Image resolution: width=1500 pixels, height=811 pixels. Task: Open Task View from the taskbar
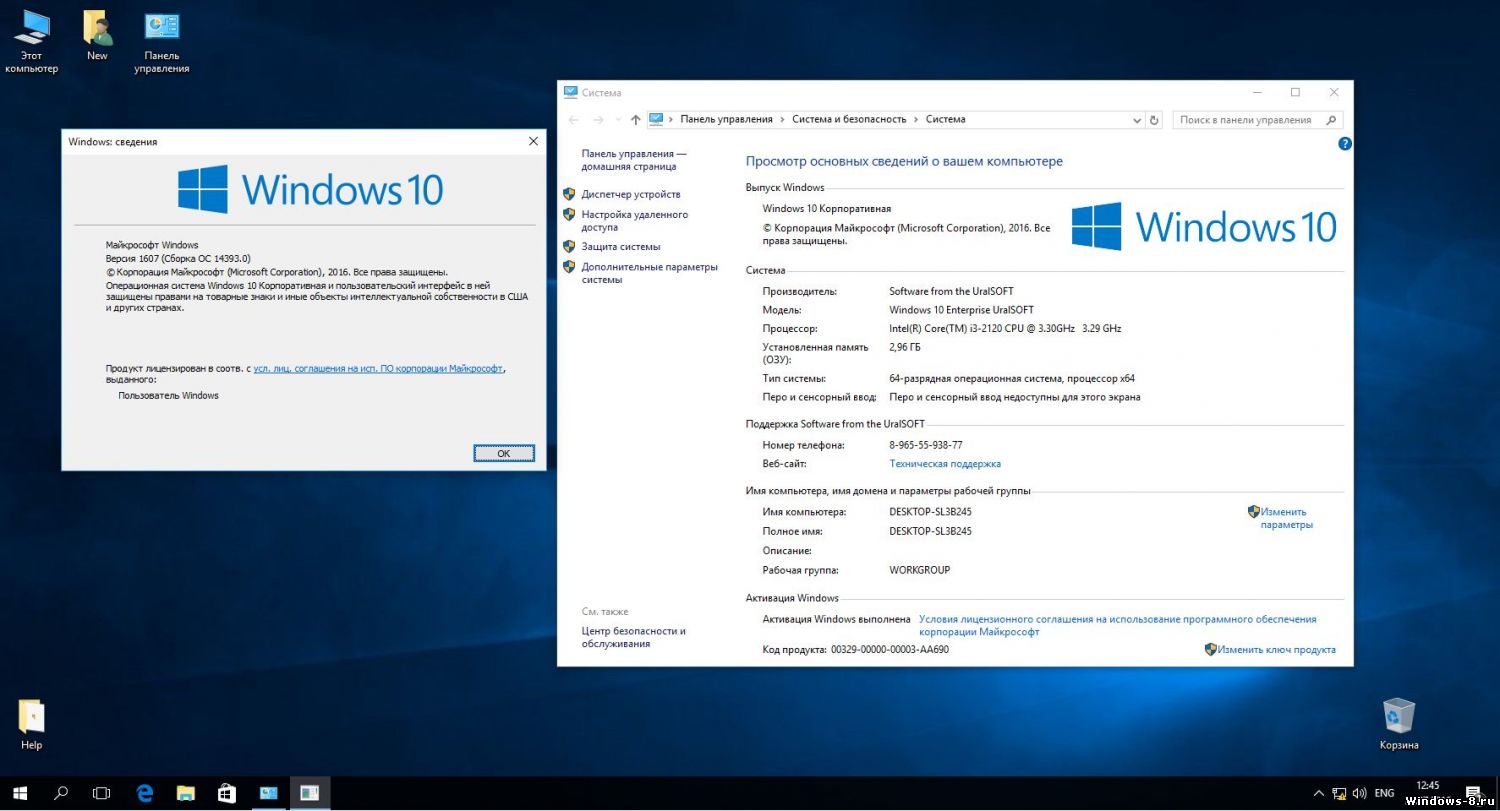pyautogui.click(x=101, y=793)
